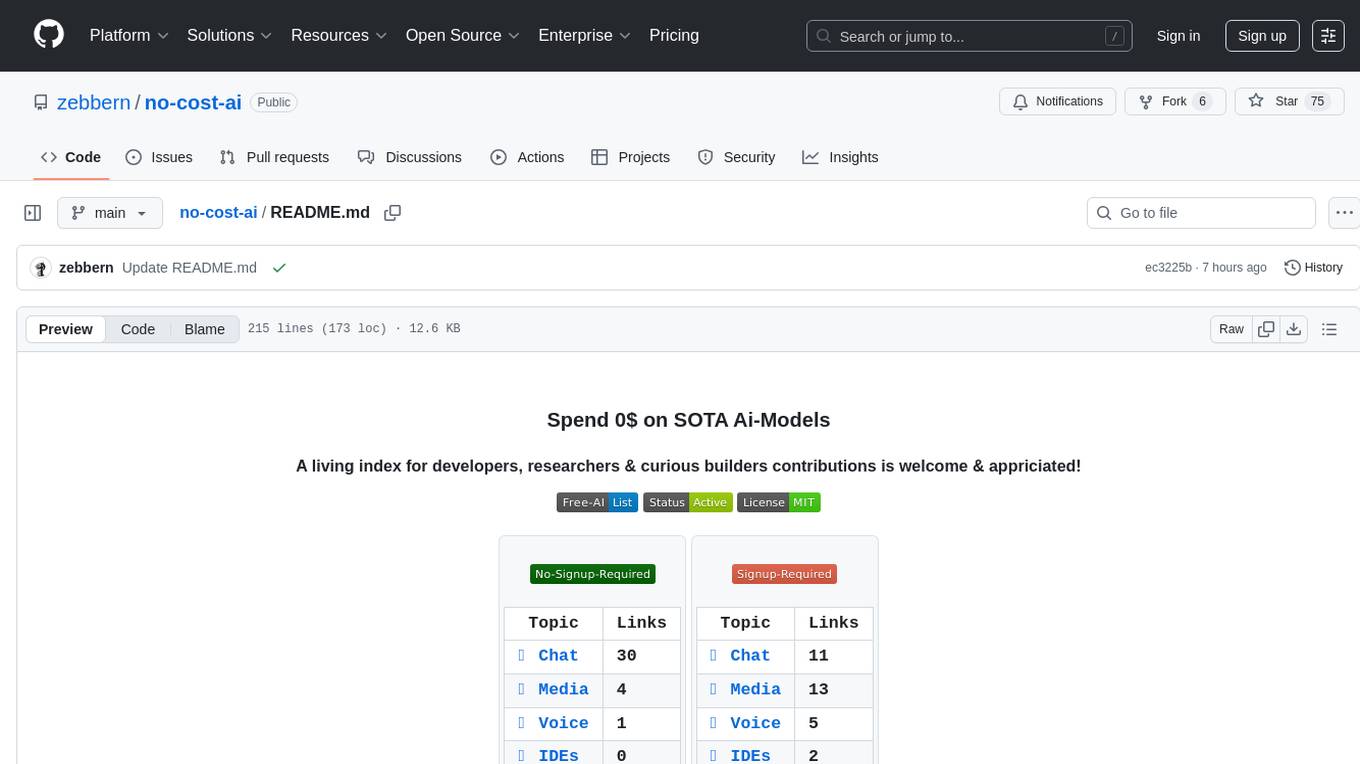Open the Security tab

pos(736,157)
